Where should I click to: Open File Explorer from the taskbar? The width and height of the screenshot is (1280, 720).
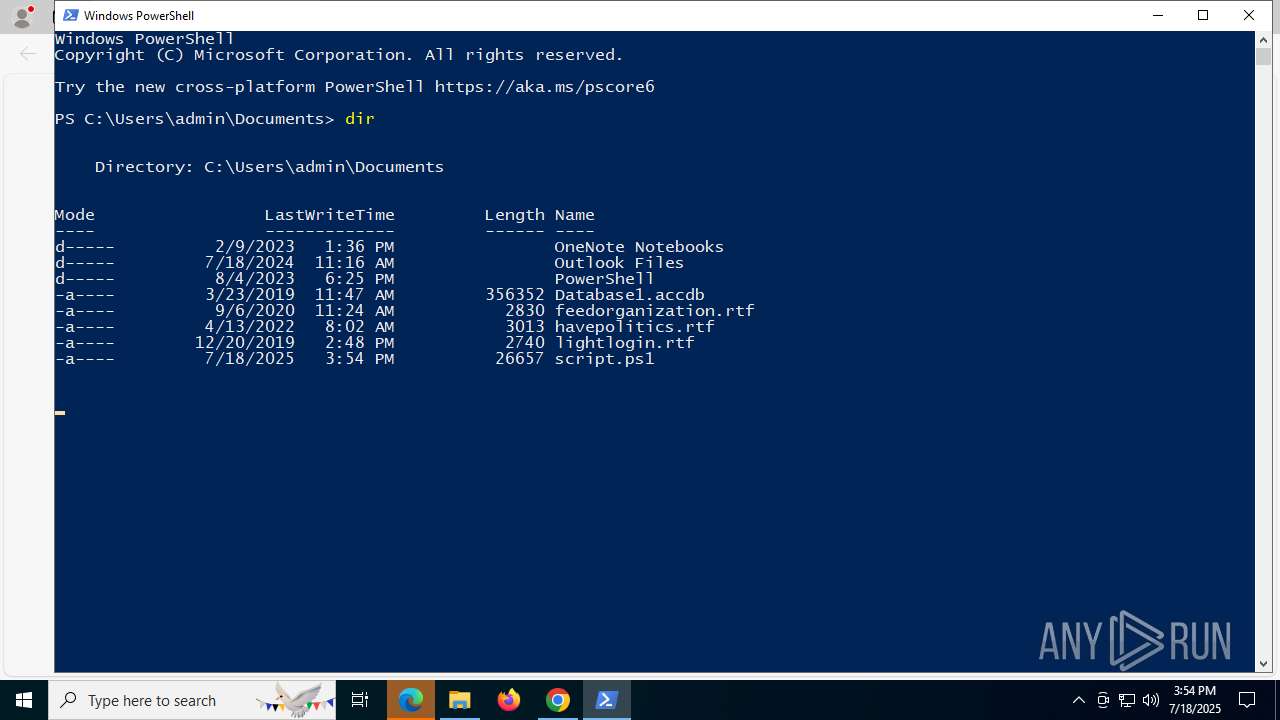(x=460, y=700)
